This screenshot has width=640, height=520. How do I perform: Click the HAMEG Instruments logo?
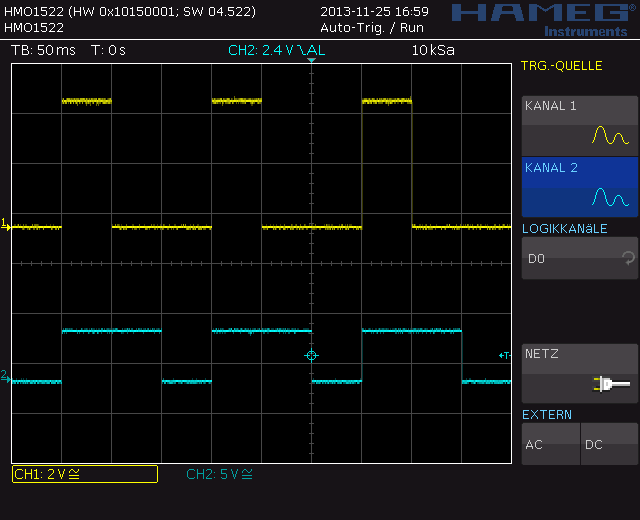click(x=544, y=20)
